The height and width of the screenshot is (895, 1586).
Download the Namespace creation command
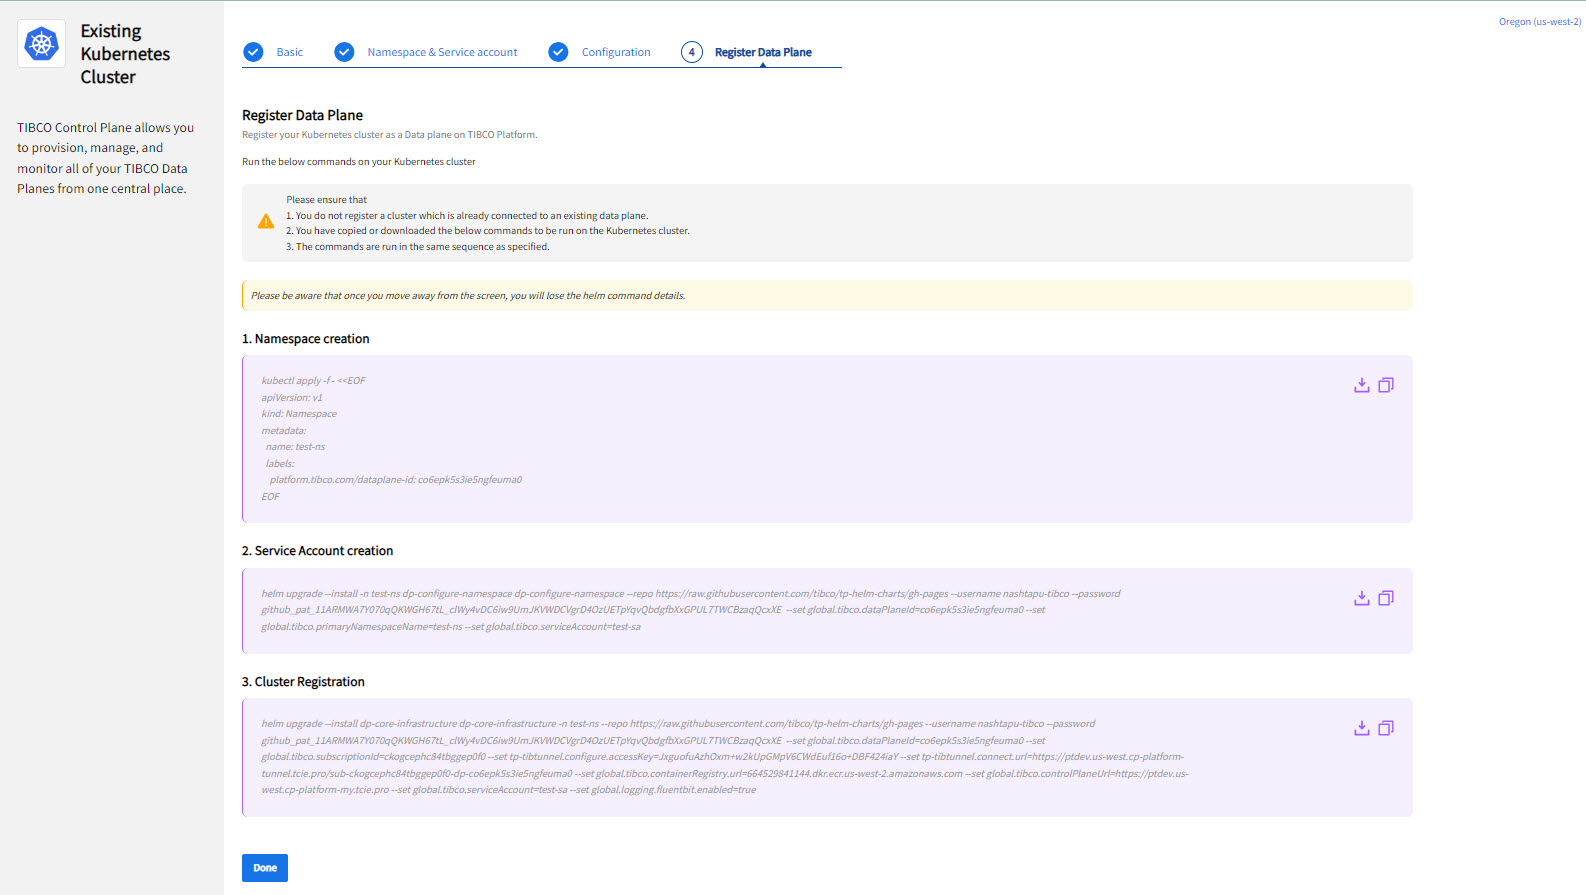point(1361,385)
